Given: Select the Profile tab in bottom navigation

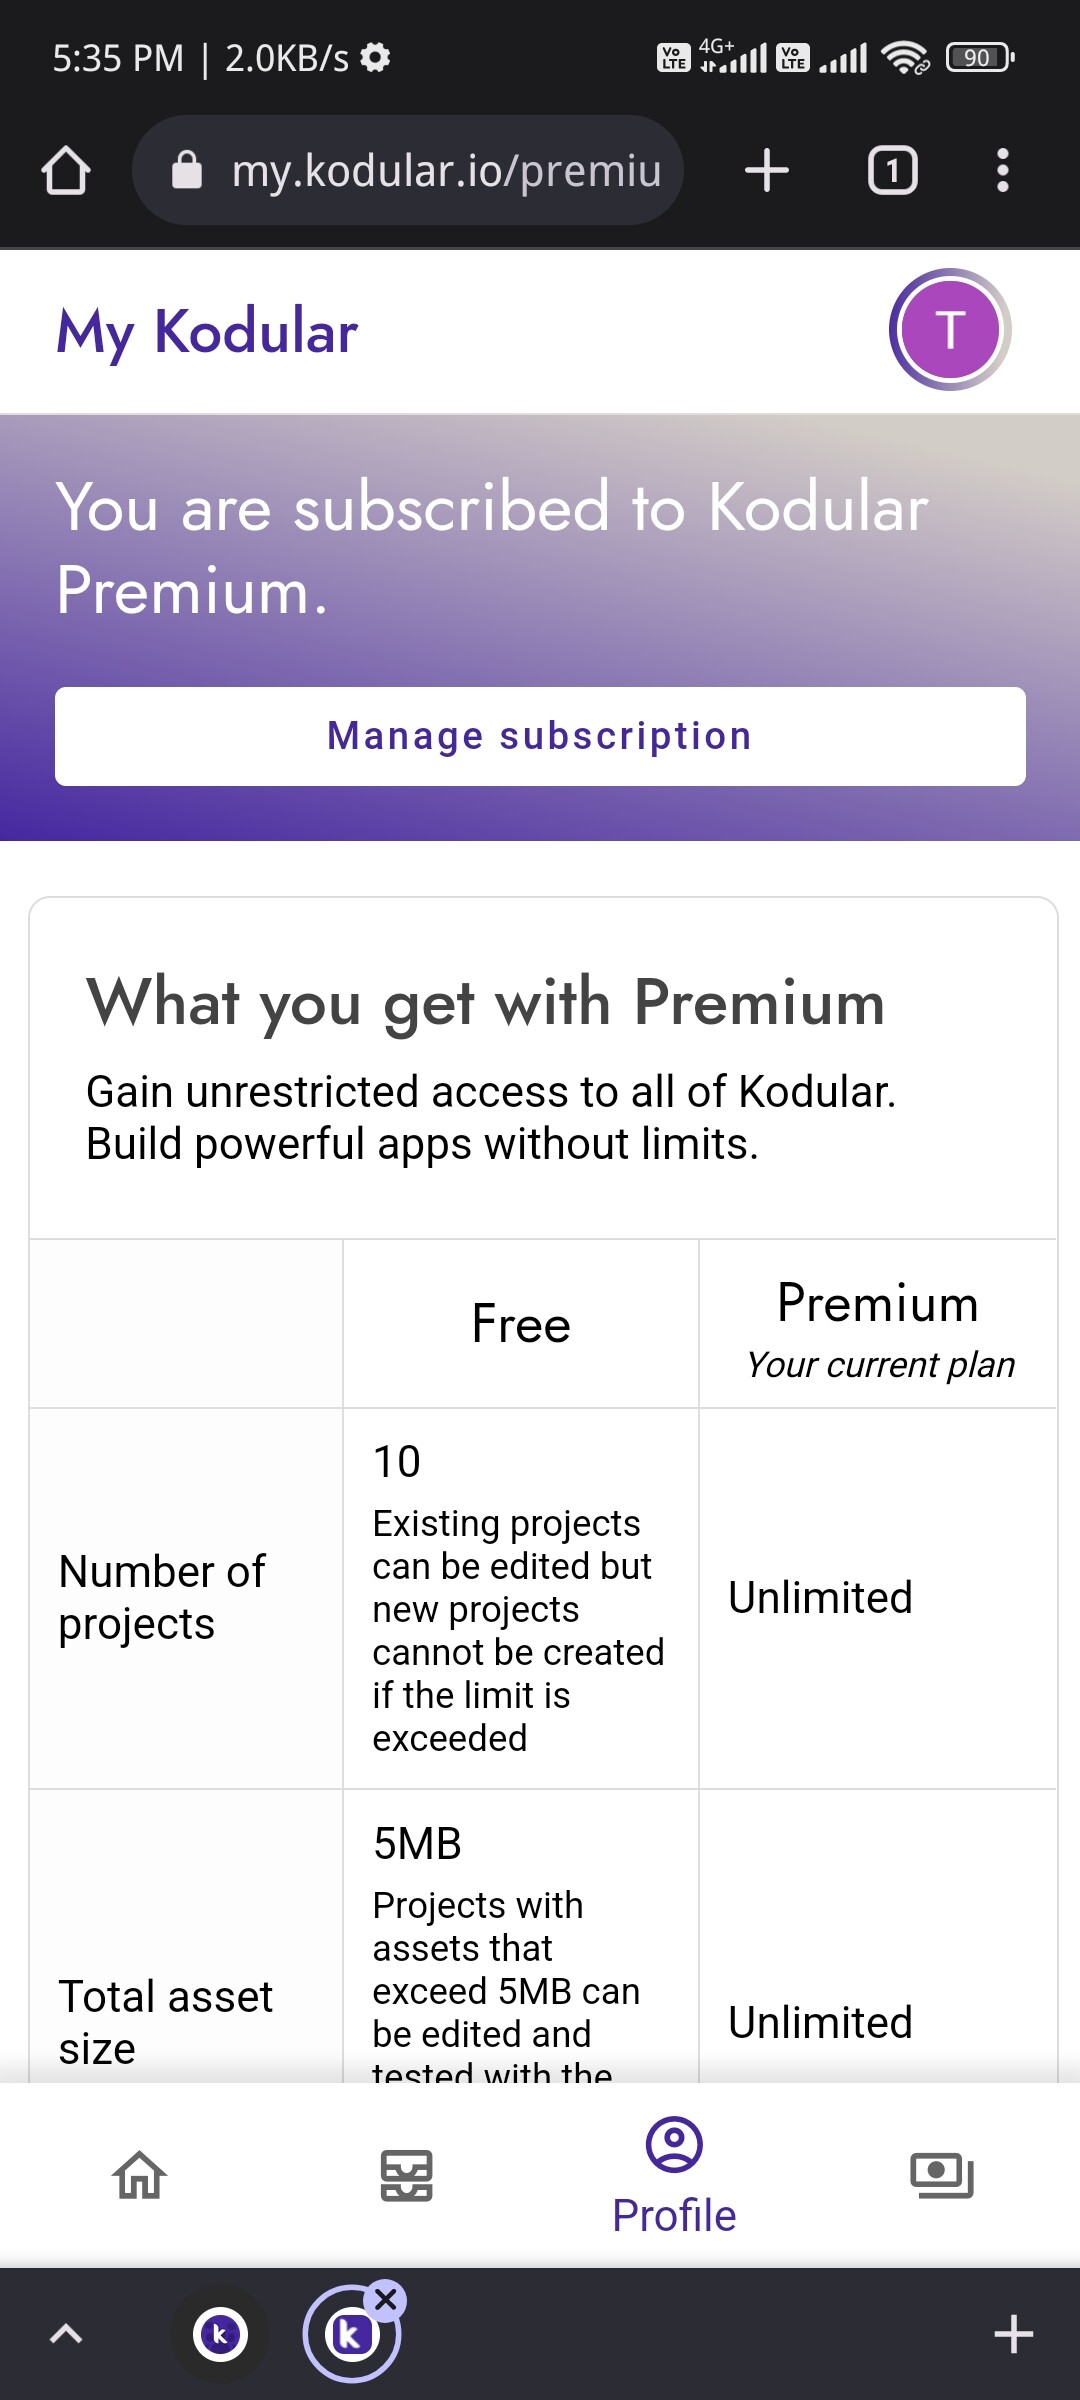Looking at the screenshot, I should [674, 2175].
